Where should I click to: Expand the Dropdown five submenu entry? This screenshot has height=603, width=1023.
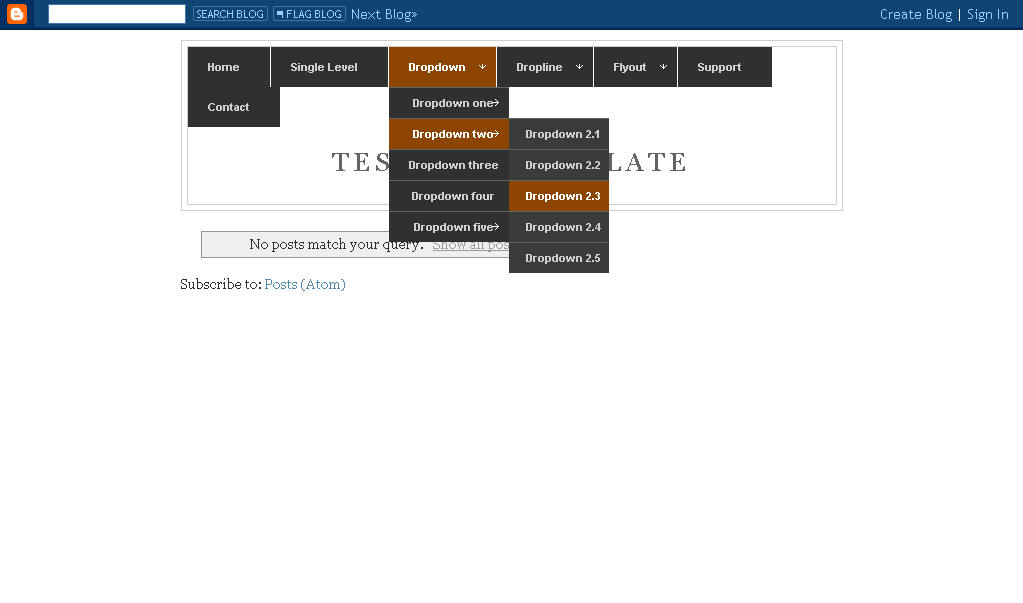[449, 227]
